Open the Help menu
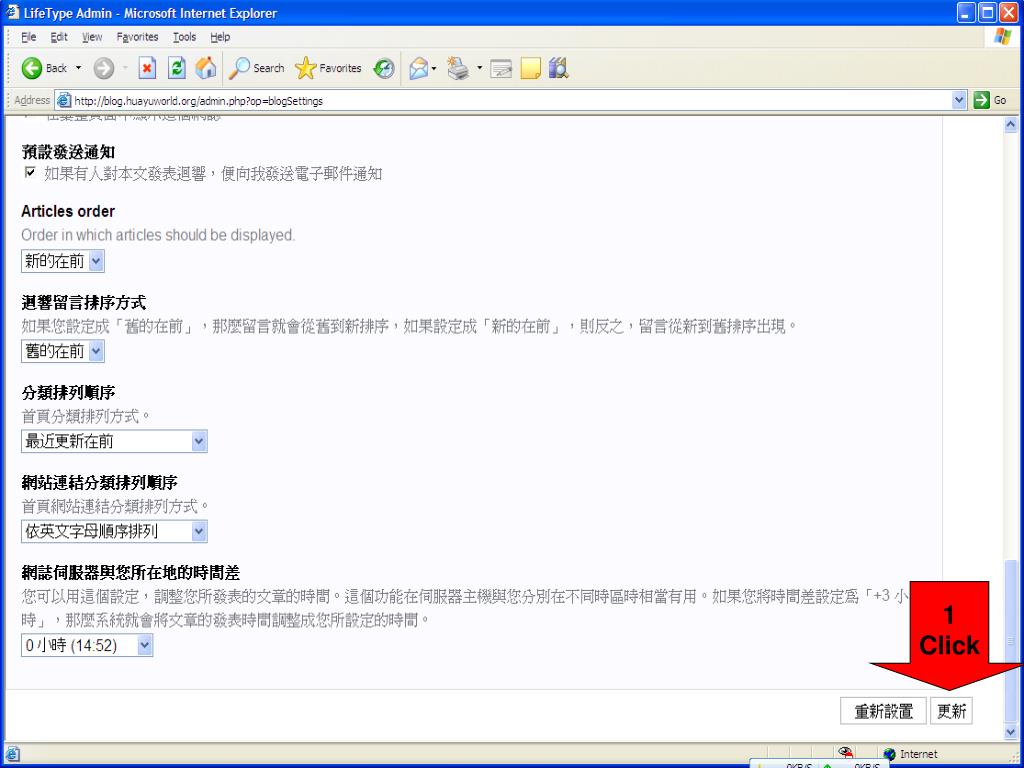 [220, 37]
